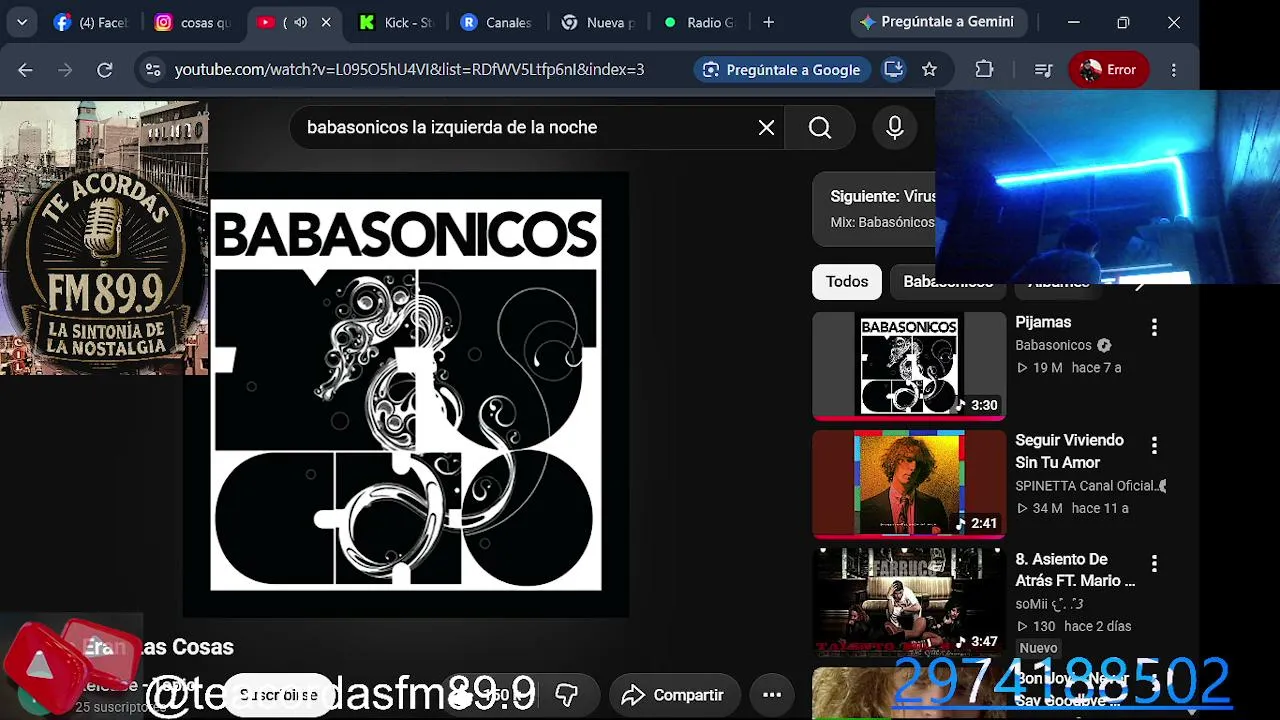Go back to the previous page
The width and height of the screenshot is (1280, 720).
26,70
